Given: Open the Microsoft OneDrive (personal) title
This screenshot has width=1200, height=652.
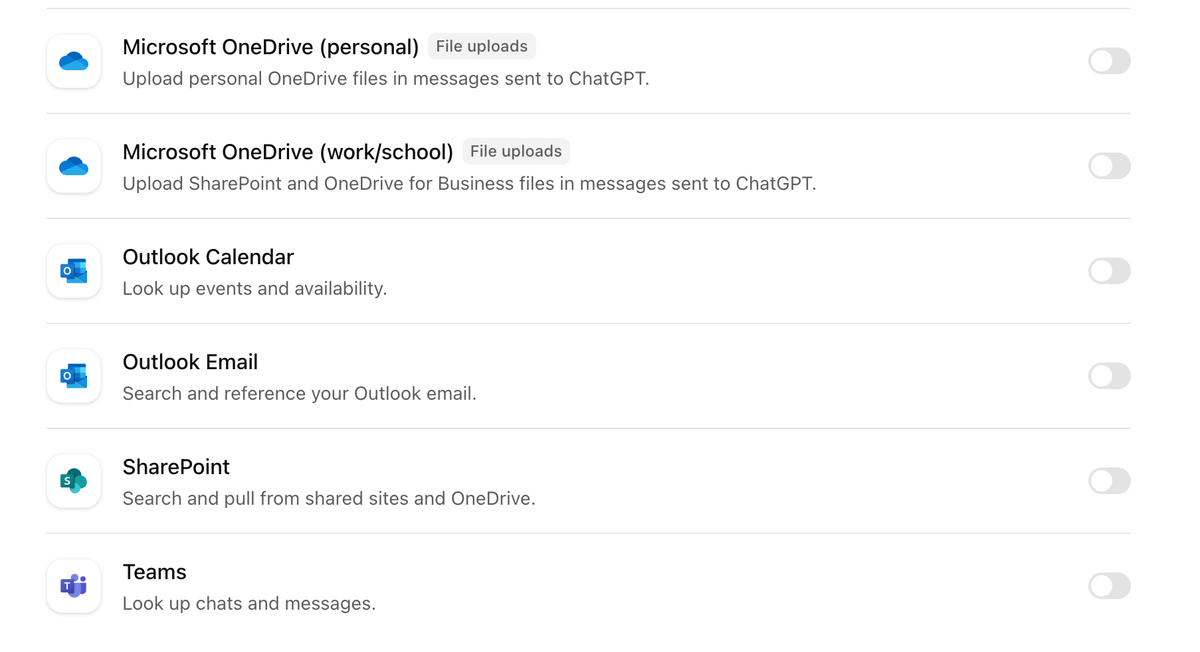Looking at the screenshot, I should tap(270, 47).
